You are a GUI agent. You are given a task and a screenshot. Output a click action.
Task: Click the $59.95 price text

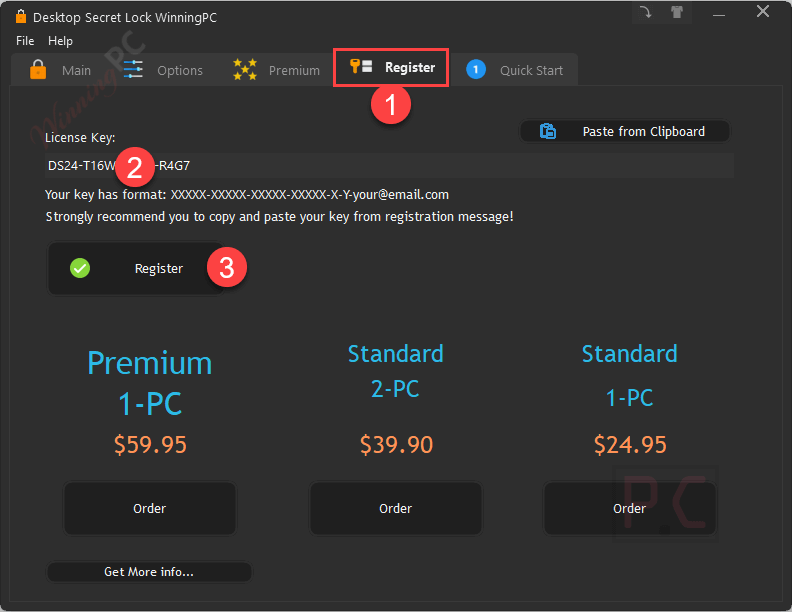150,445
